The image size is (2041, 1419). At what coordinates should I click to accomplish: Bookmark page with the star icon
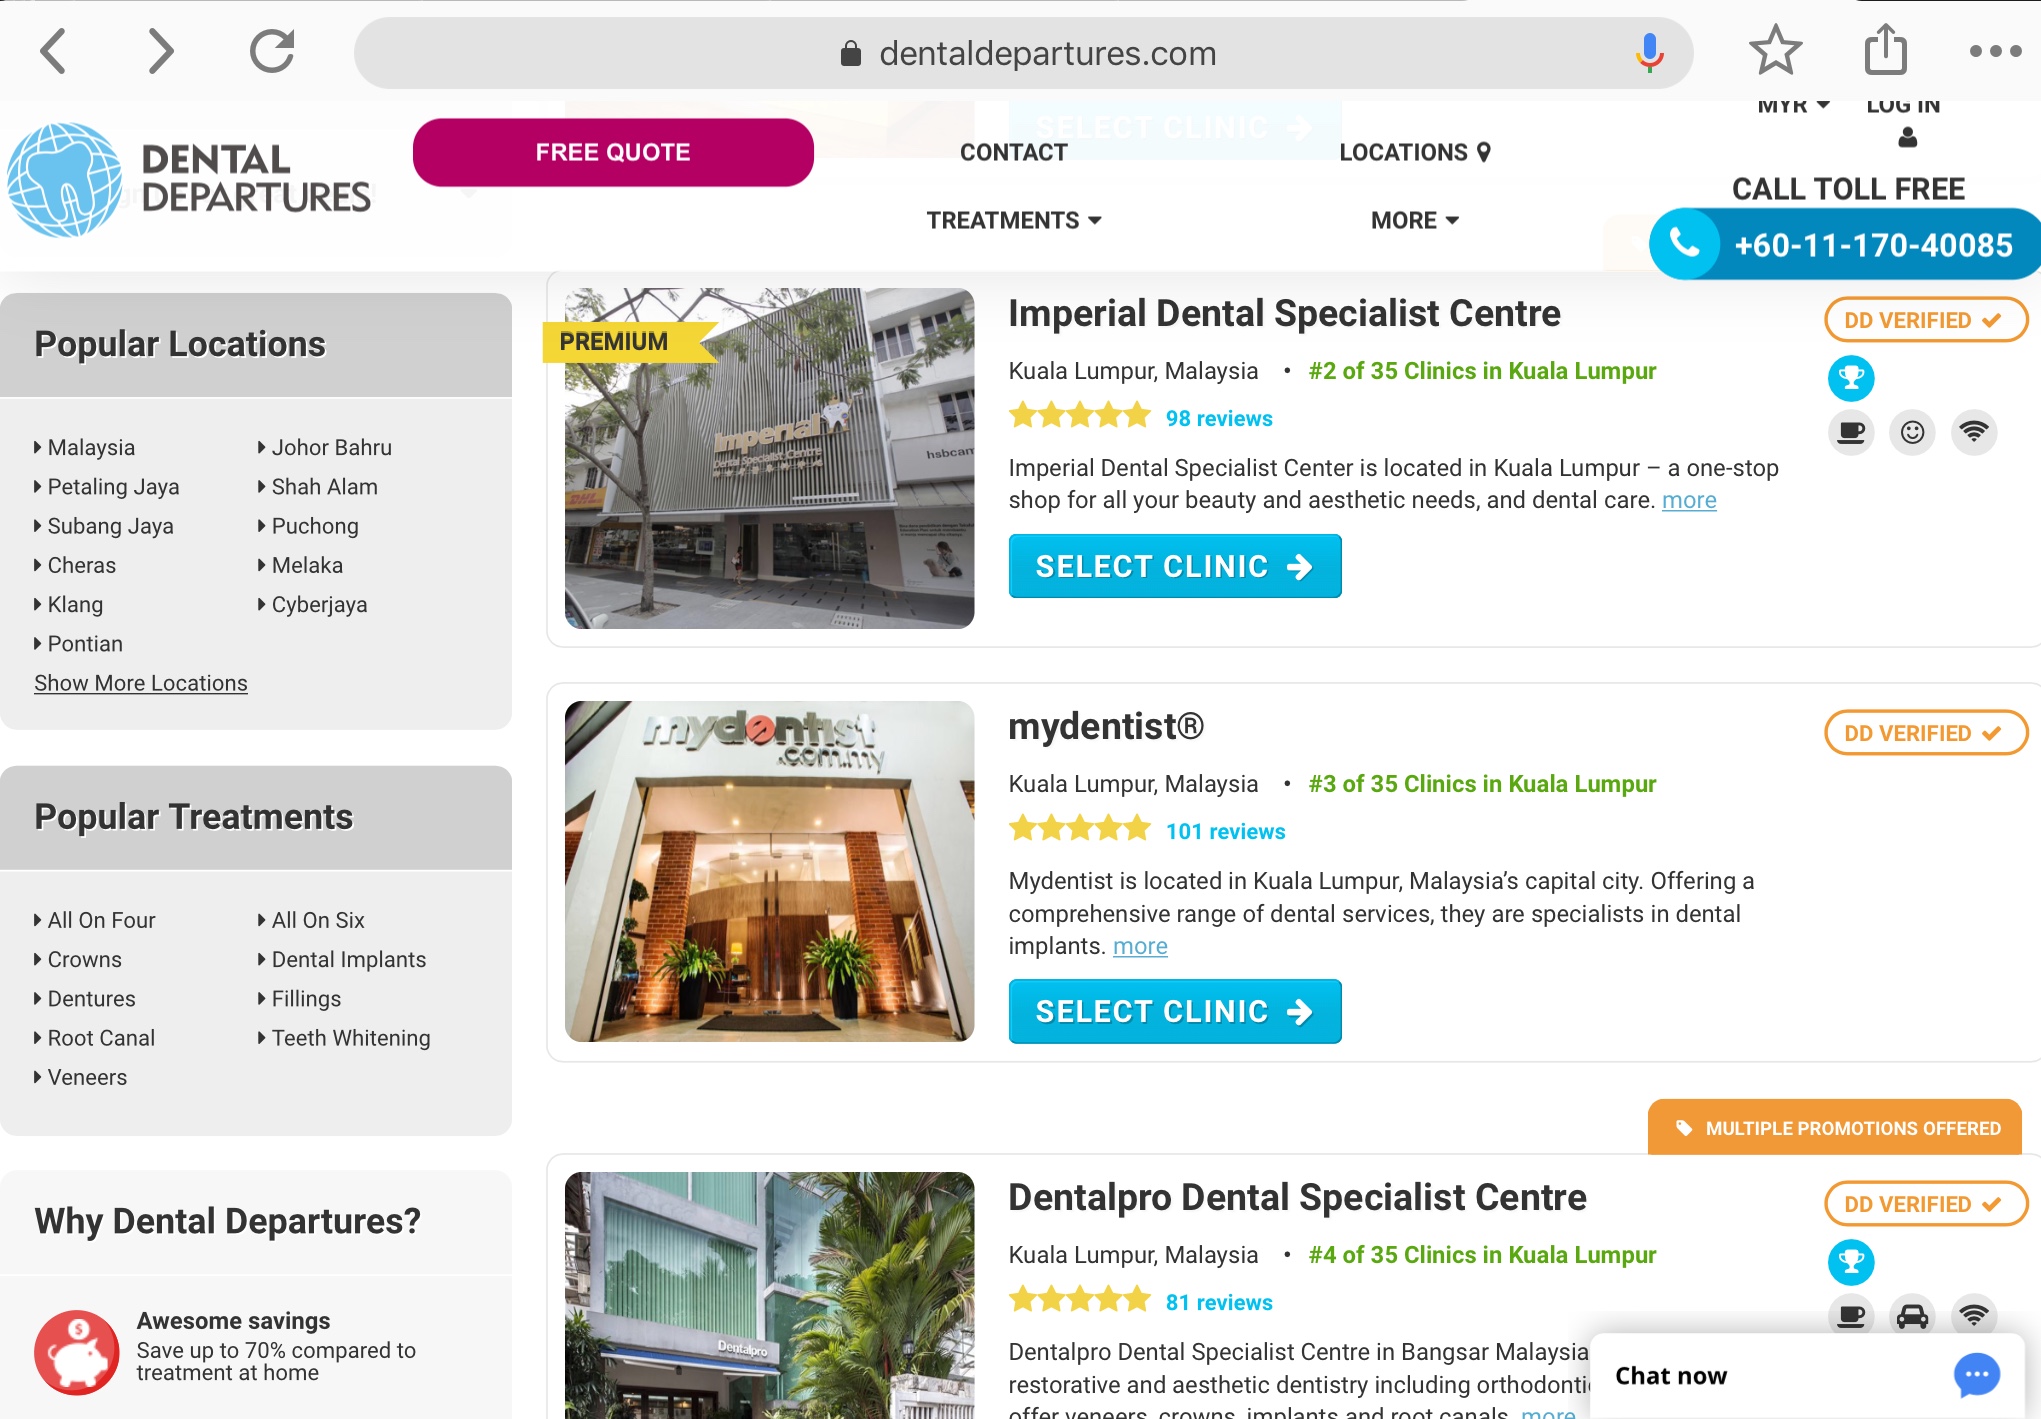1775,51
